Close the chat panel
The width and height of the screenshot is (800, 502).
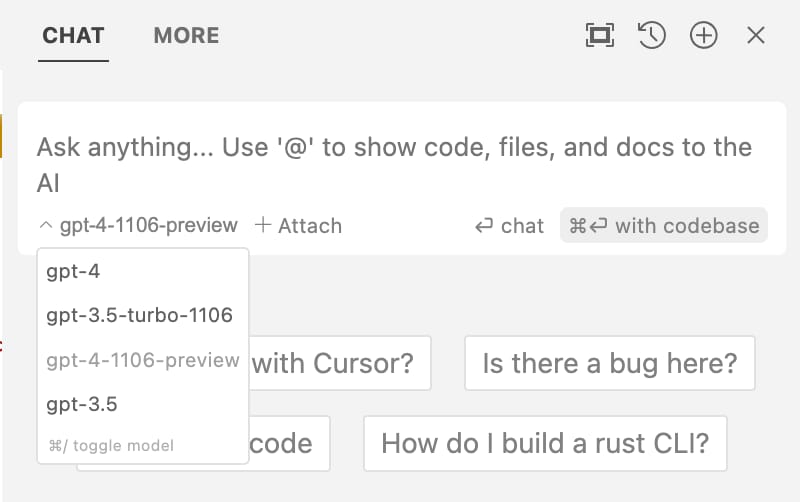pyautogui.click(x=756, y=36)
